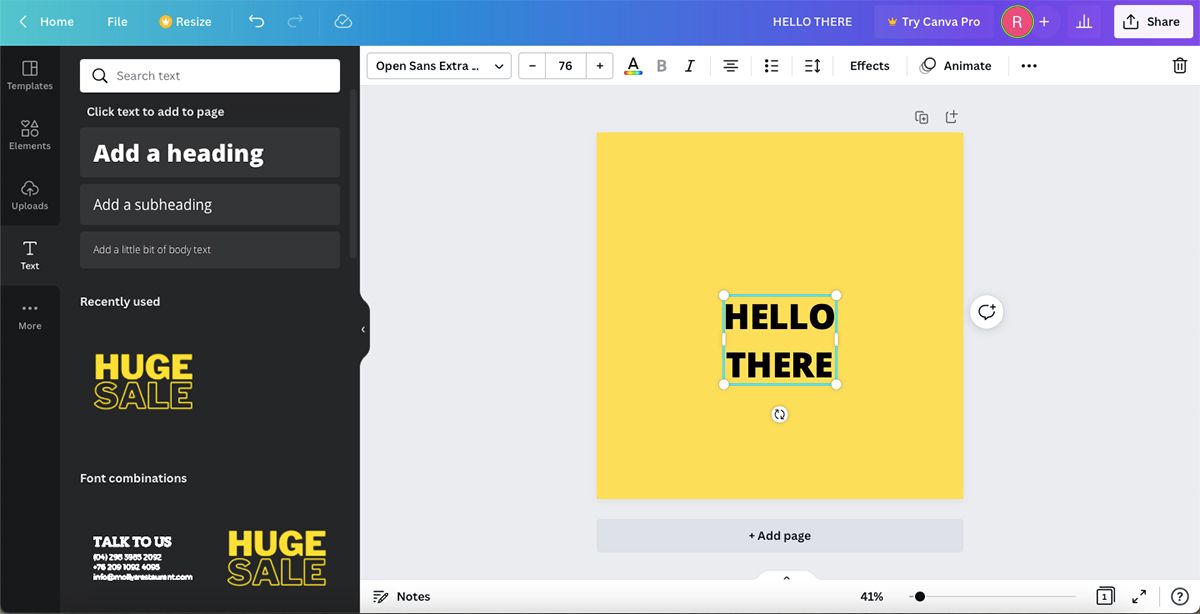Select recently used HUGE SALE text style
Image resolution: width=1200 pixels, height=614 pixels.
coord(143,381)
